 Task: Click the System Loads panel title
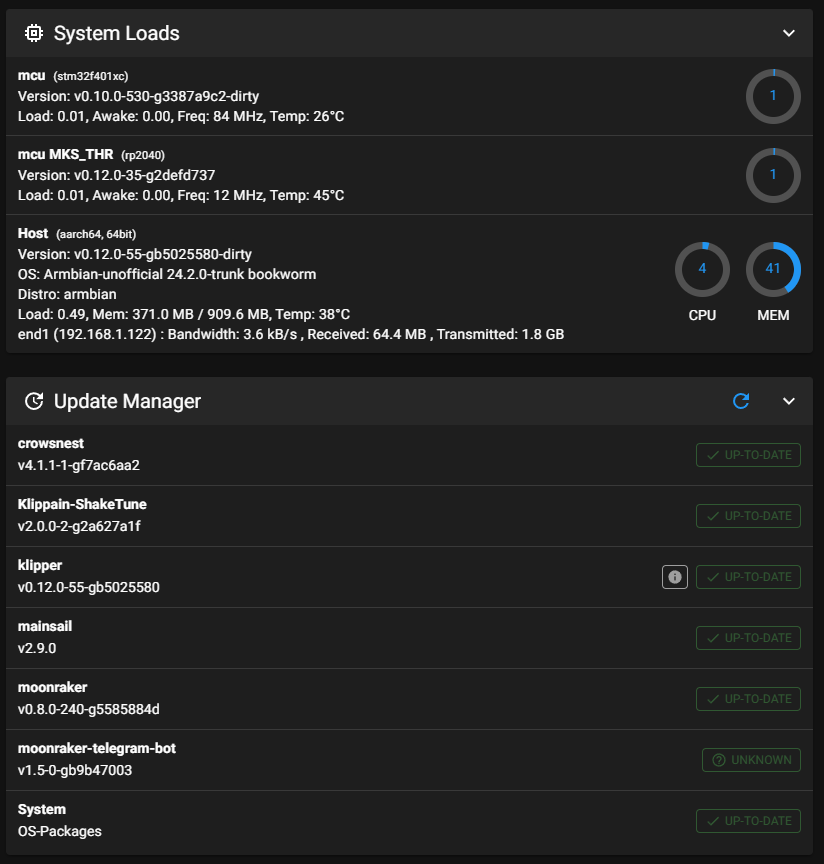[x=117, y=33]
